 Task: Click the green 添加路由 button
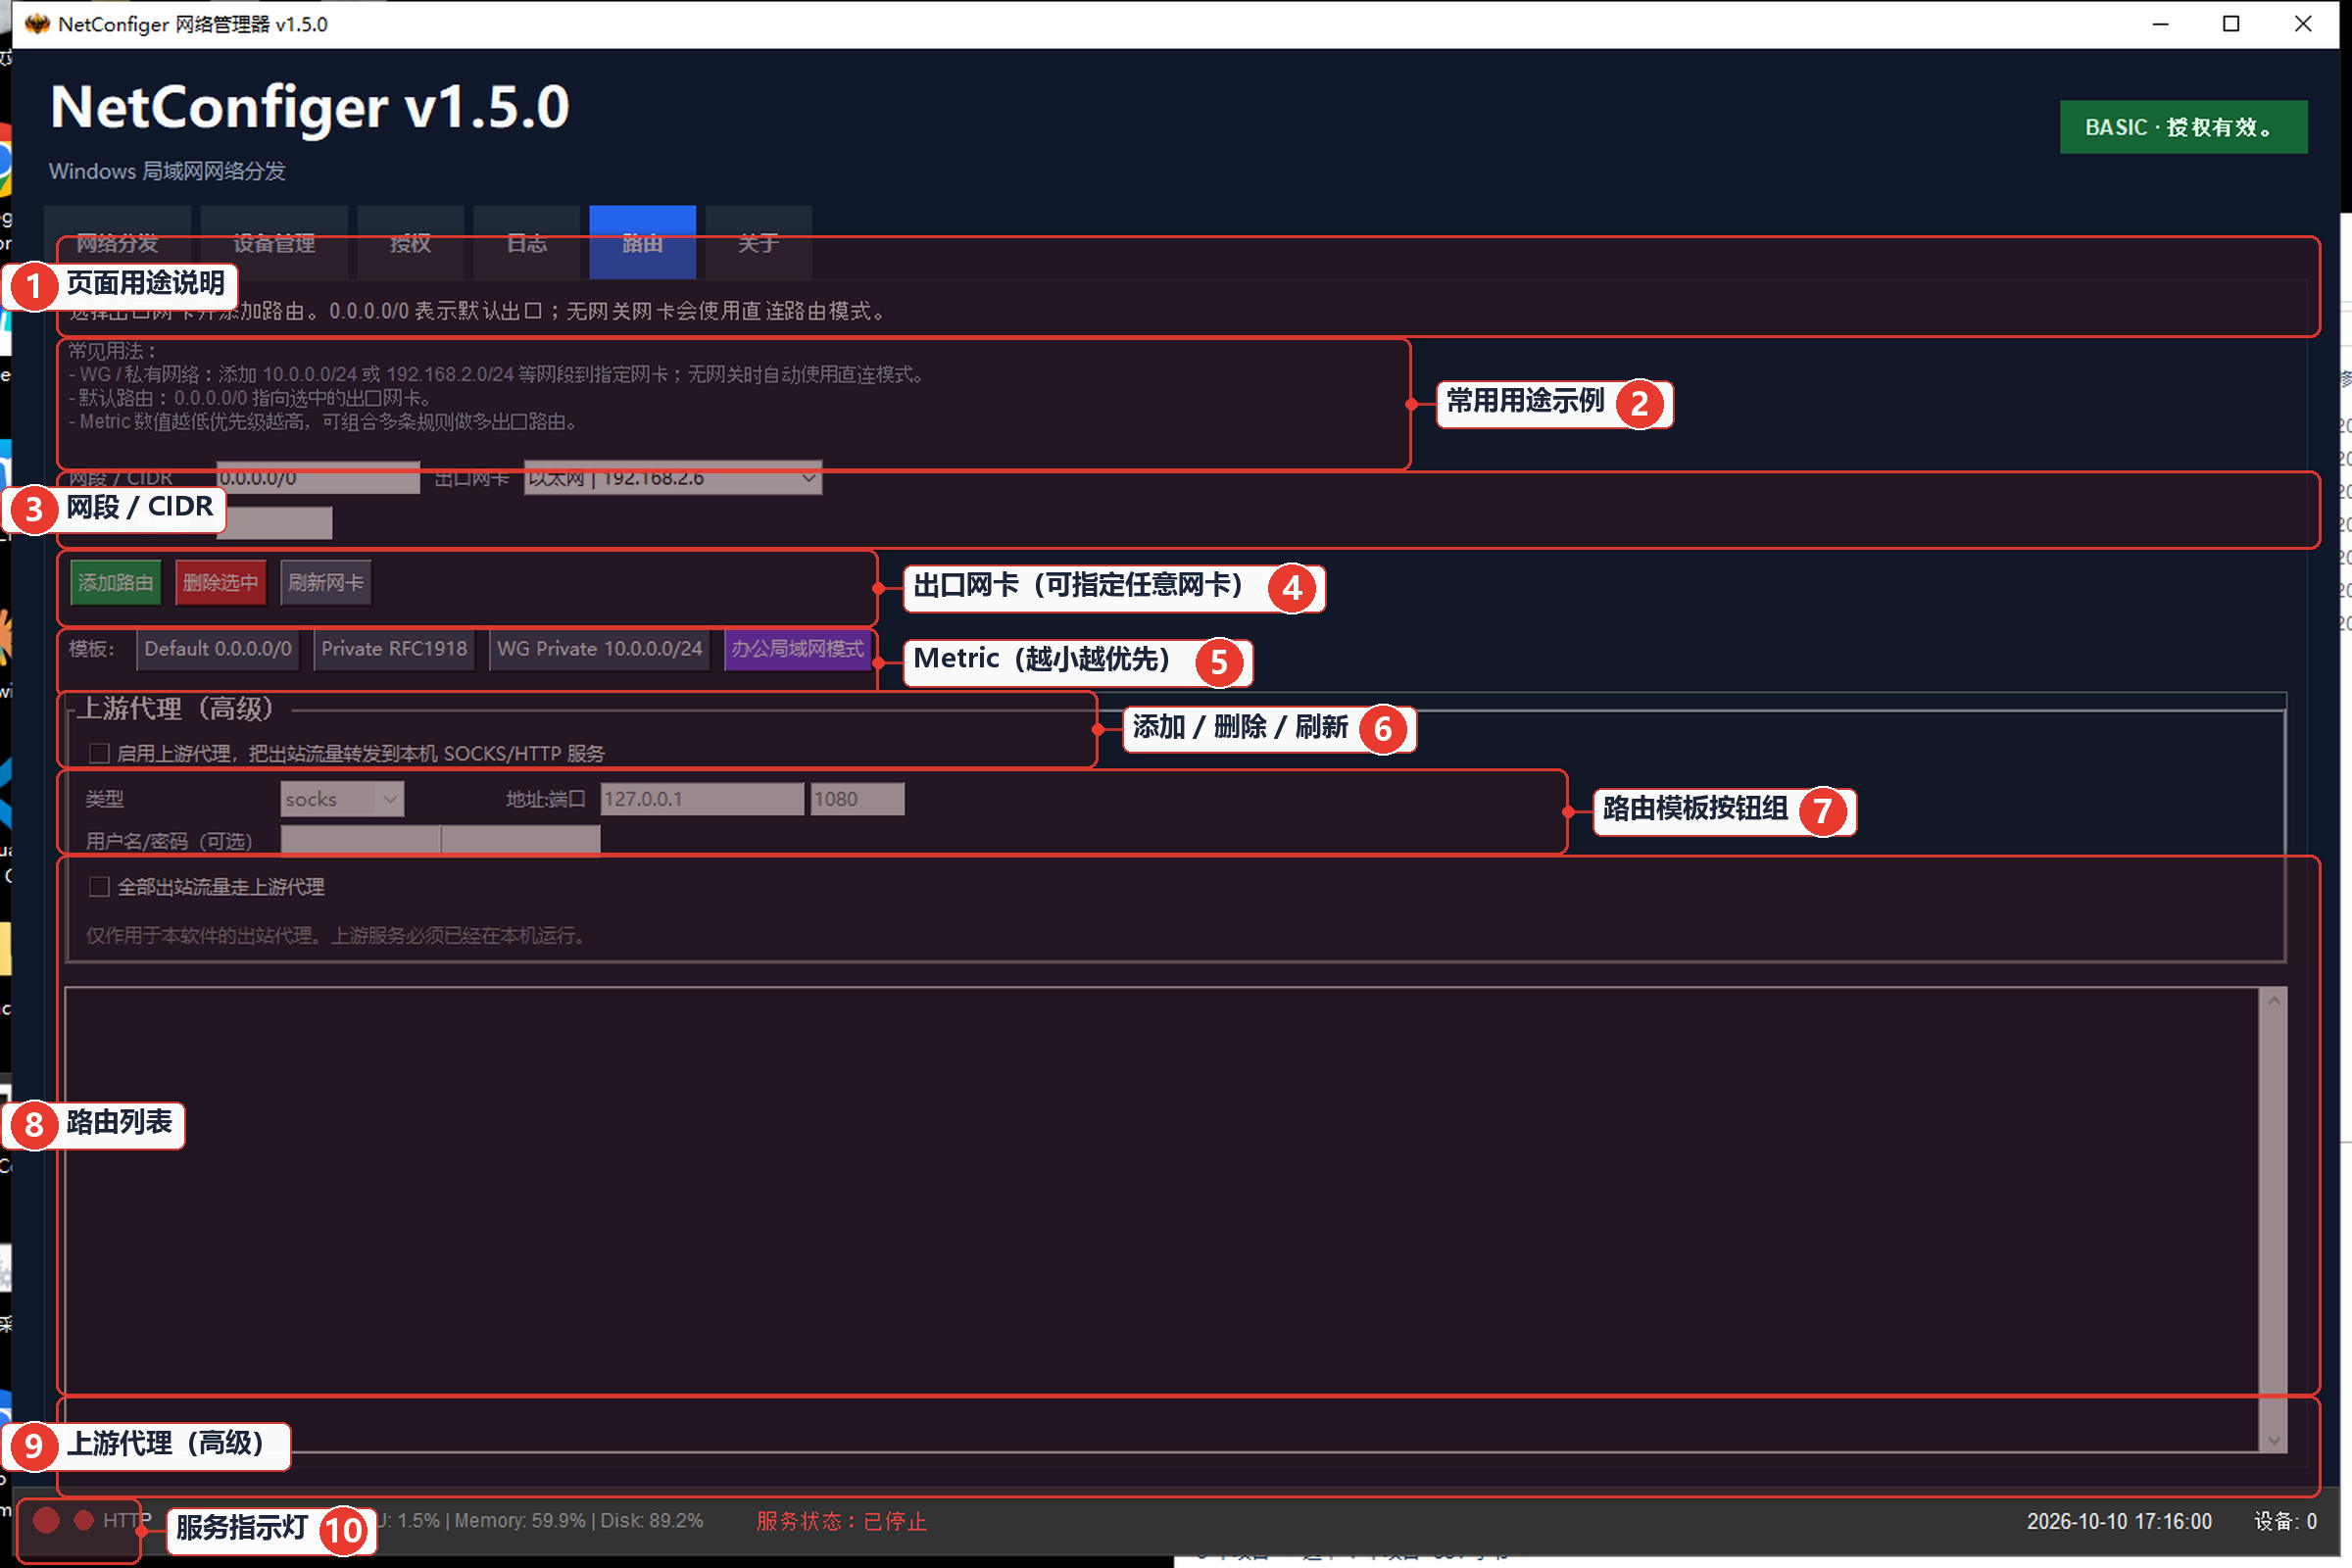116,583
